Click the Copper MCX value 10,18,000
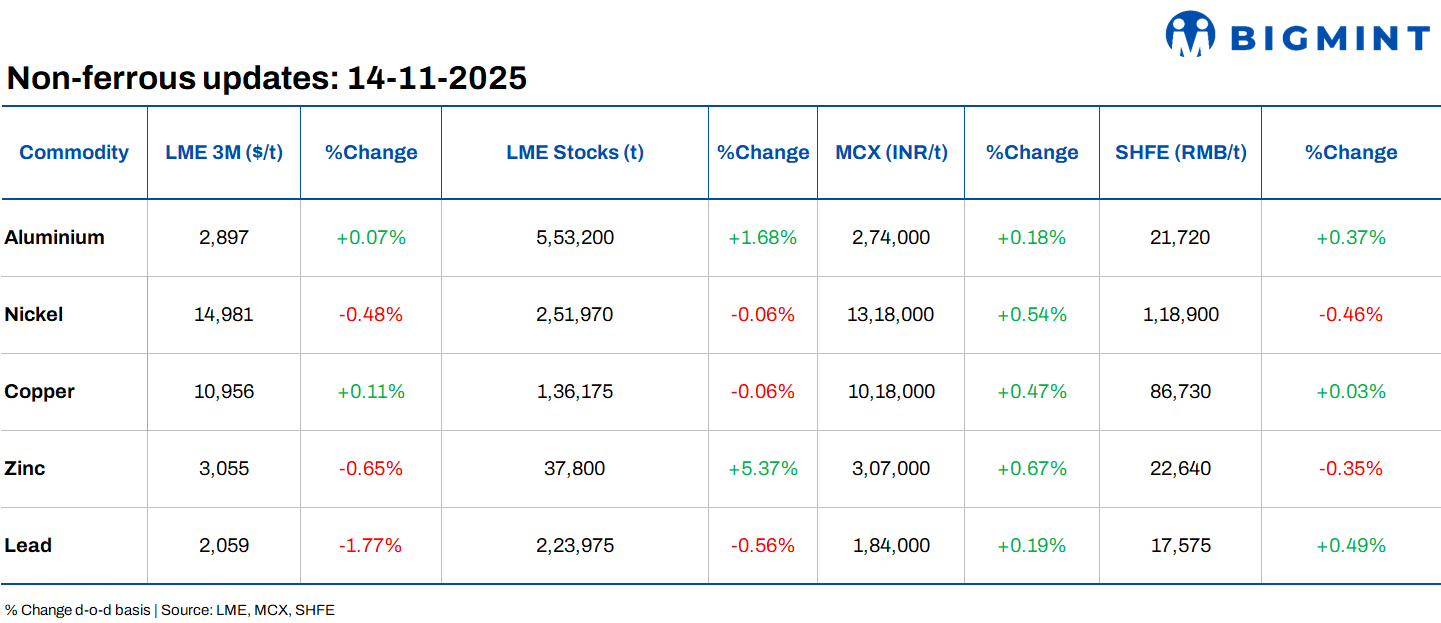This screenshot has height=623, width=1441. pos(890,391)
